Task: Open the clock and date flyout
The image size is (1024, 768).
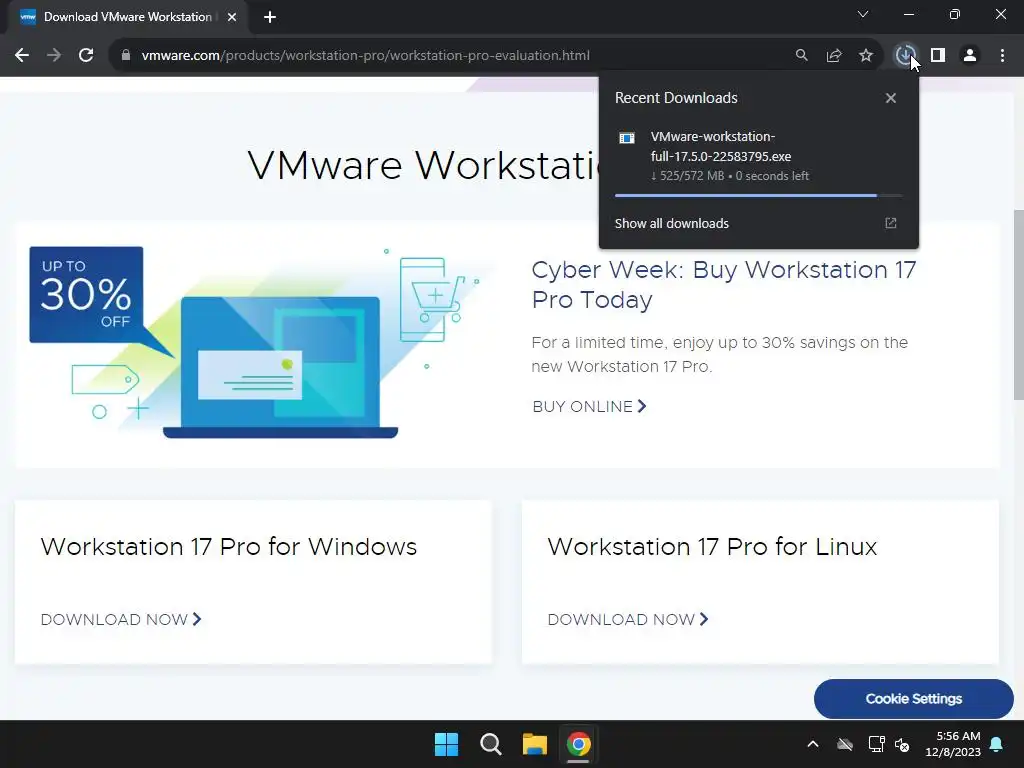Action: coord(953,744)
